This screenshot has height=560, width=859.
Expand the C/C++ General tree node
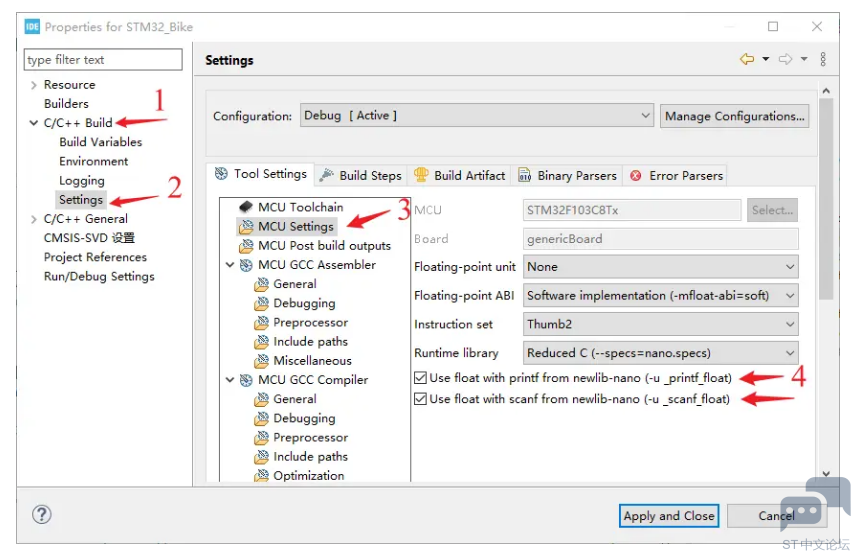point(33,219)
